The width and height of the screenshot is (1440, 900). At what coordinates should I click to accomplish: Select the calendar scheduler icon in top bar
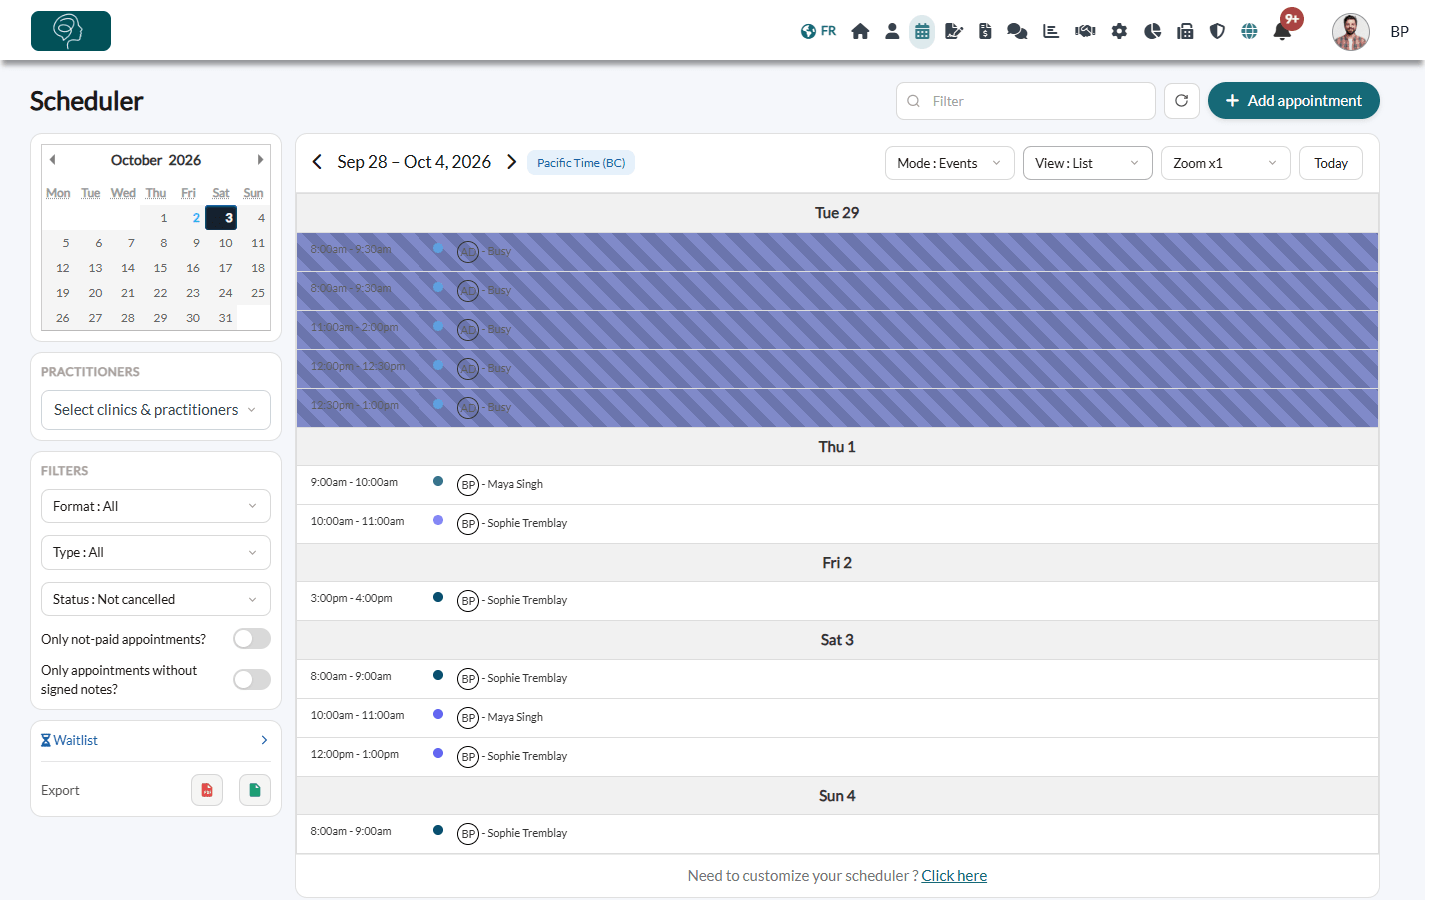coord(922,31)
